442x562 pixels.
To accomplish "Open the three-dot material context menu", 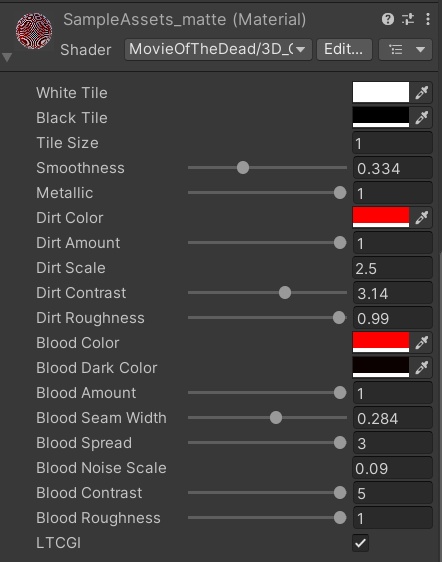I will click(428, 19).
